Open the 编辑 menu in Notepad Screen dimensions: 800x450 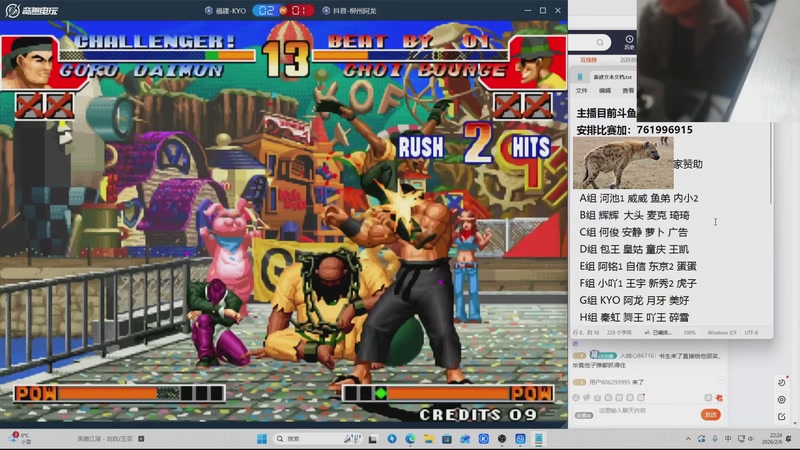605,91
